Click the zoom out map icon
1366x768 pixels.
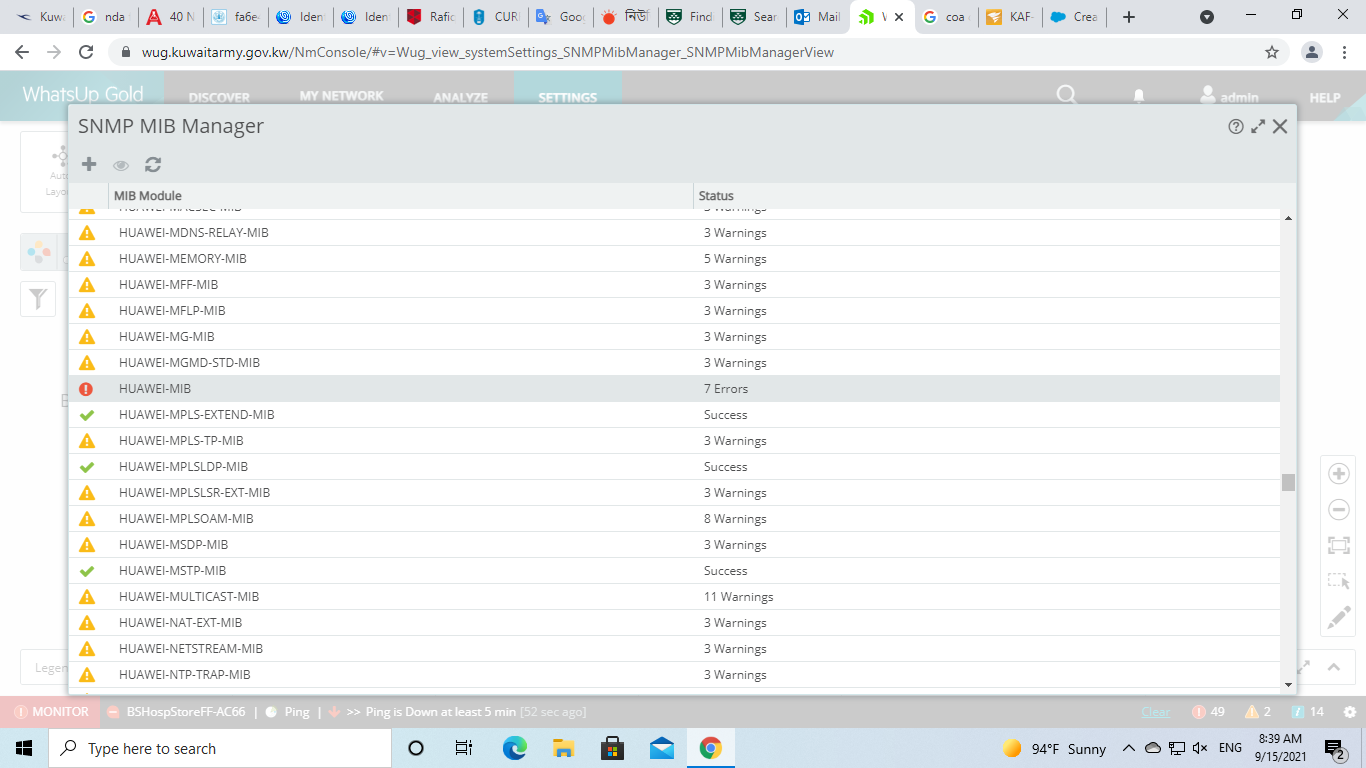pyautogui.click(x=1339, y=510)
